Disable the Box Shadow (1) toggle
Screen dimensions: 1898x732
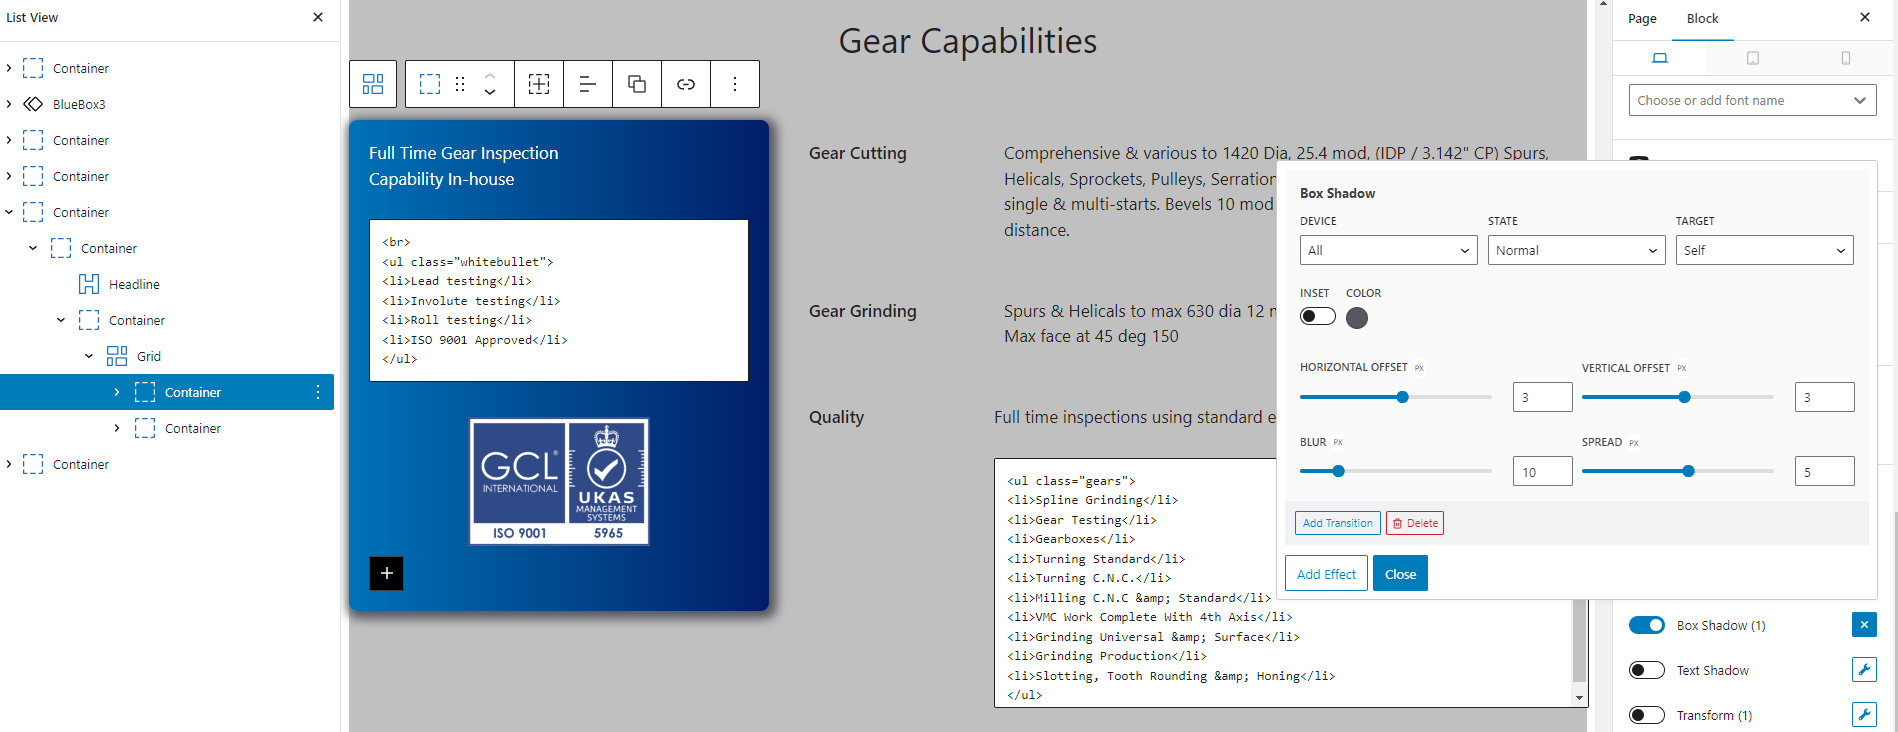(x=1646, y=625)
